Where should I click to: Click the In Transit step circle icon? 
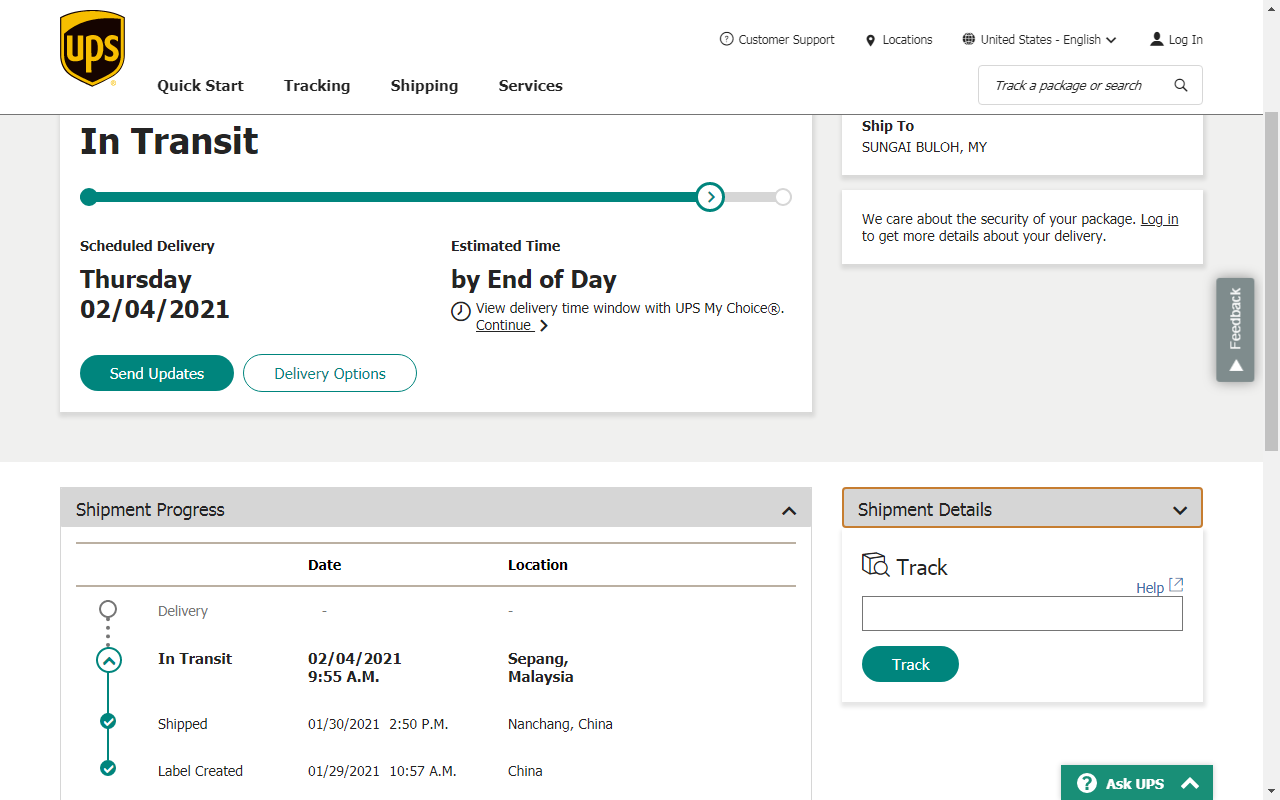point(108,660)
